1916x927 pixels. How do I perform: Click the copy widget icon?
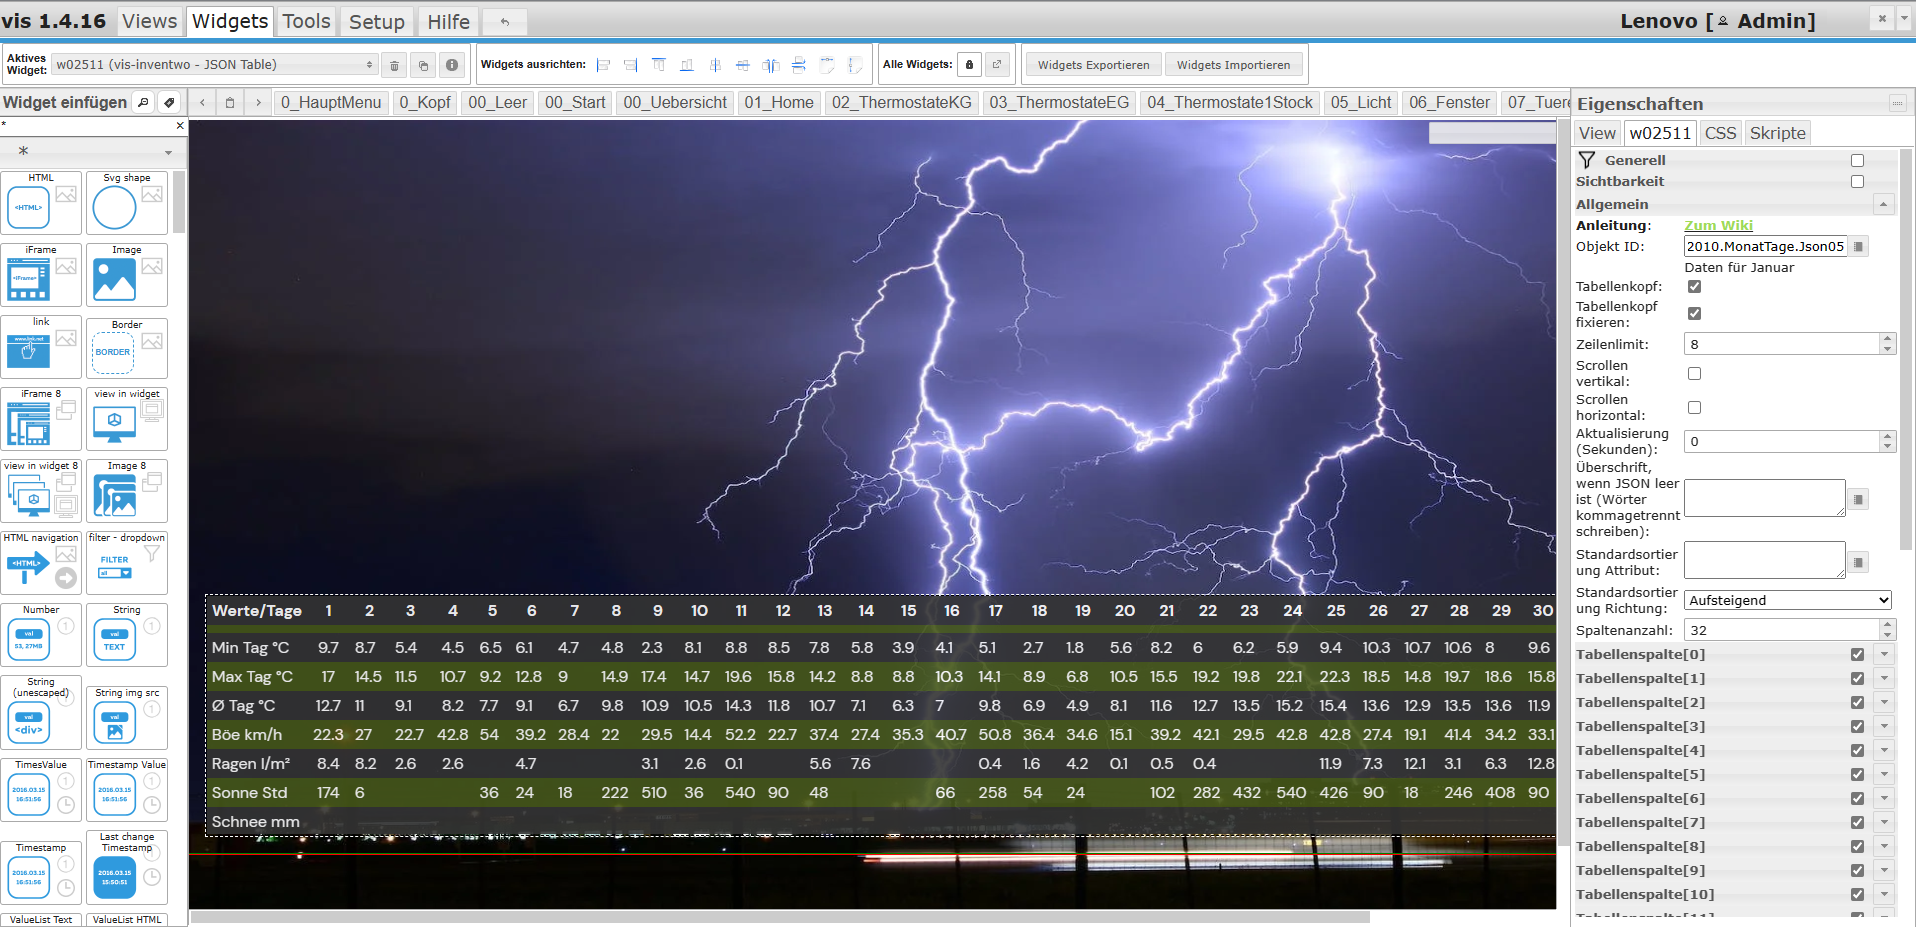[423, 66]
